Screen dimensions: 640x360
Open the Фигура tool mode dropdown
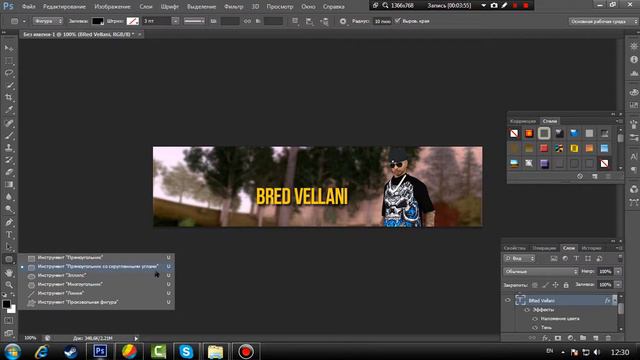point(47,21)
